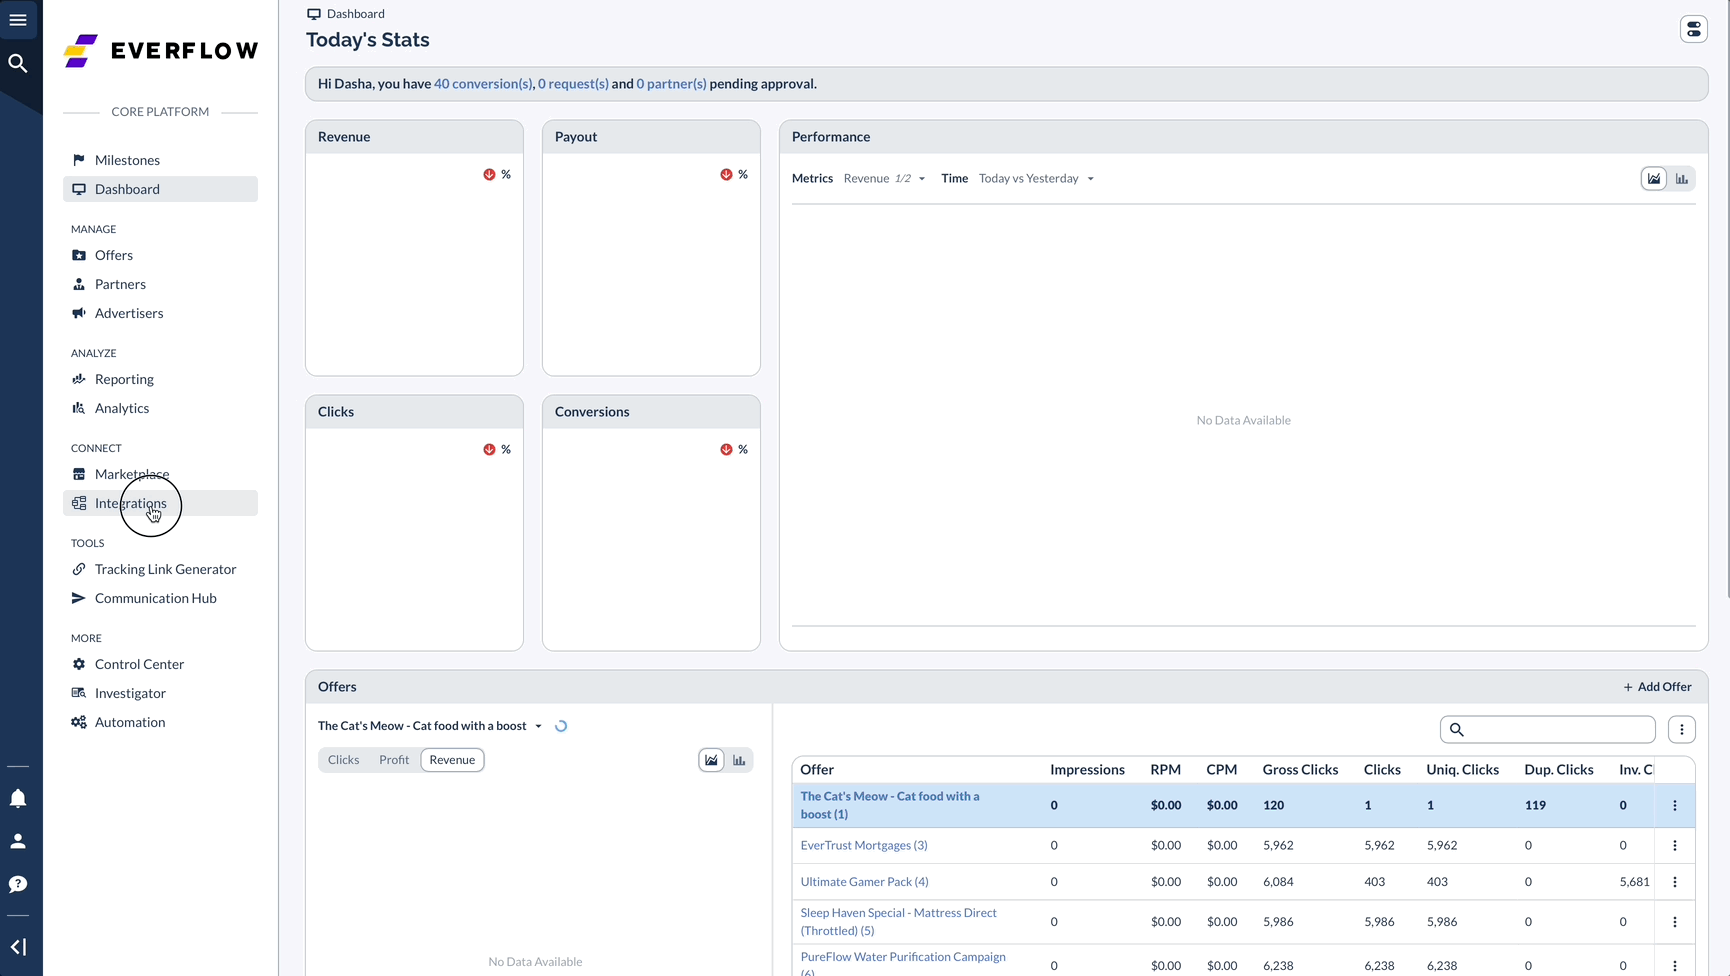Image resolution: width=1730 pixels, height=976 pixels.
Task: Open the user profile icon
Action: point(18,841)
